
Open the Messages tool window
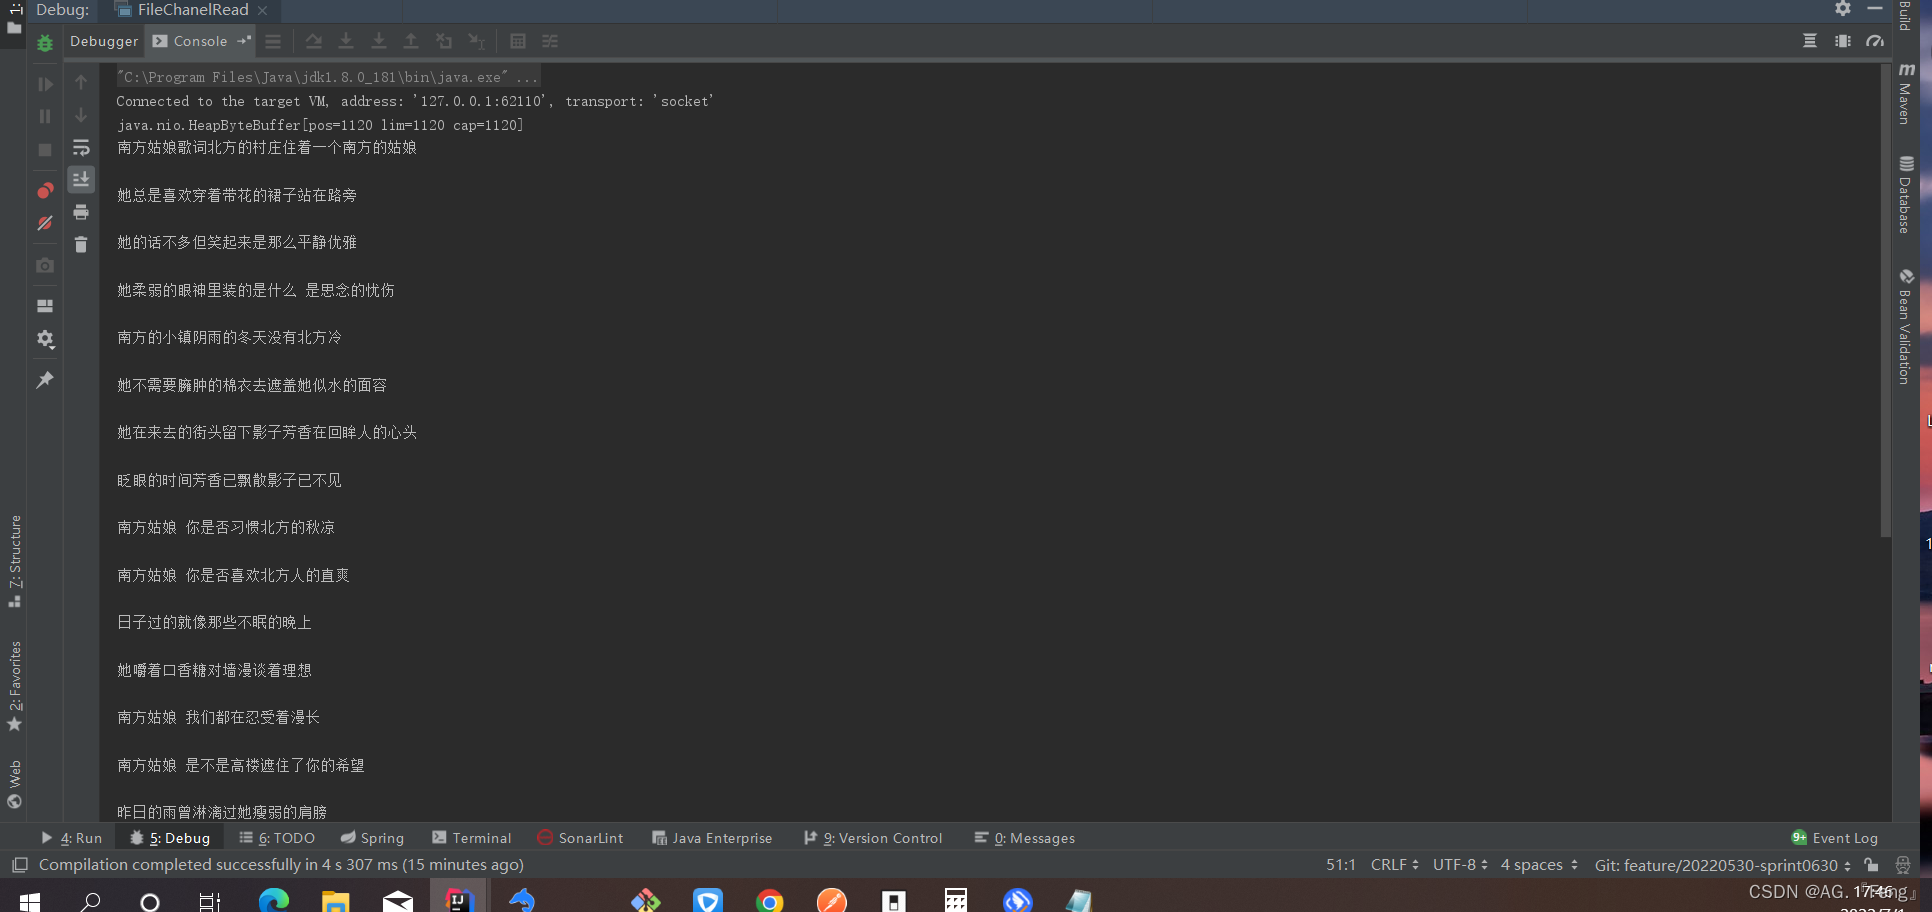click(1025, 838)
